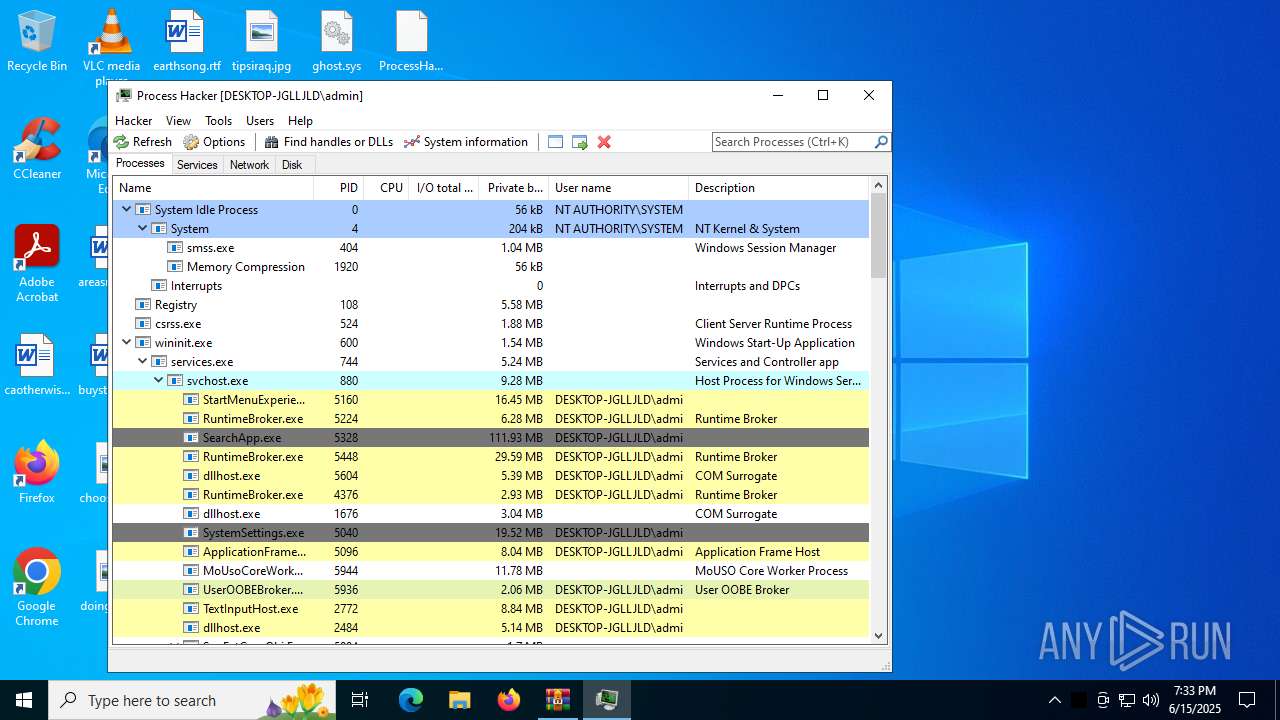This screenshot has width=1280, height=720.
Task: Sort by the Private bytes column header
Action: tap(513, 188)
